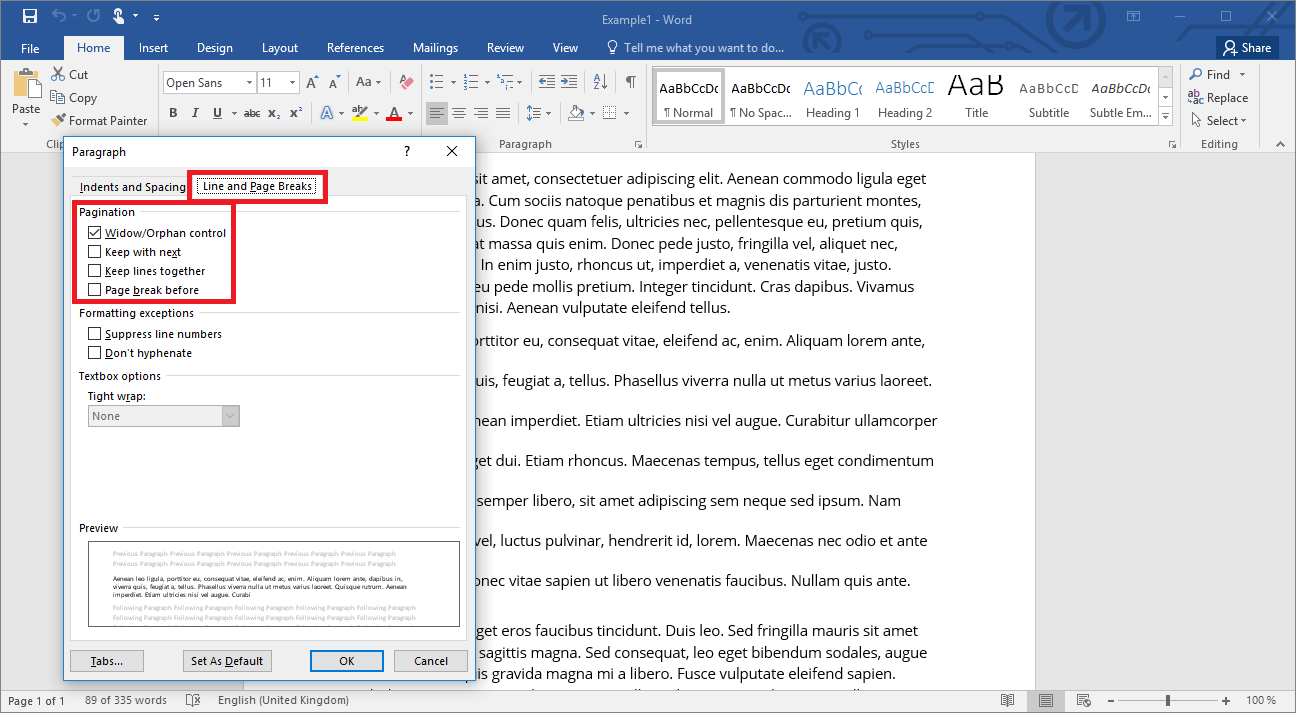Open the References ribbon tab
Image resolution: width=1296 pixels, height=713 pixels.
(355, 48)
